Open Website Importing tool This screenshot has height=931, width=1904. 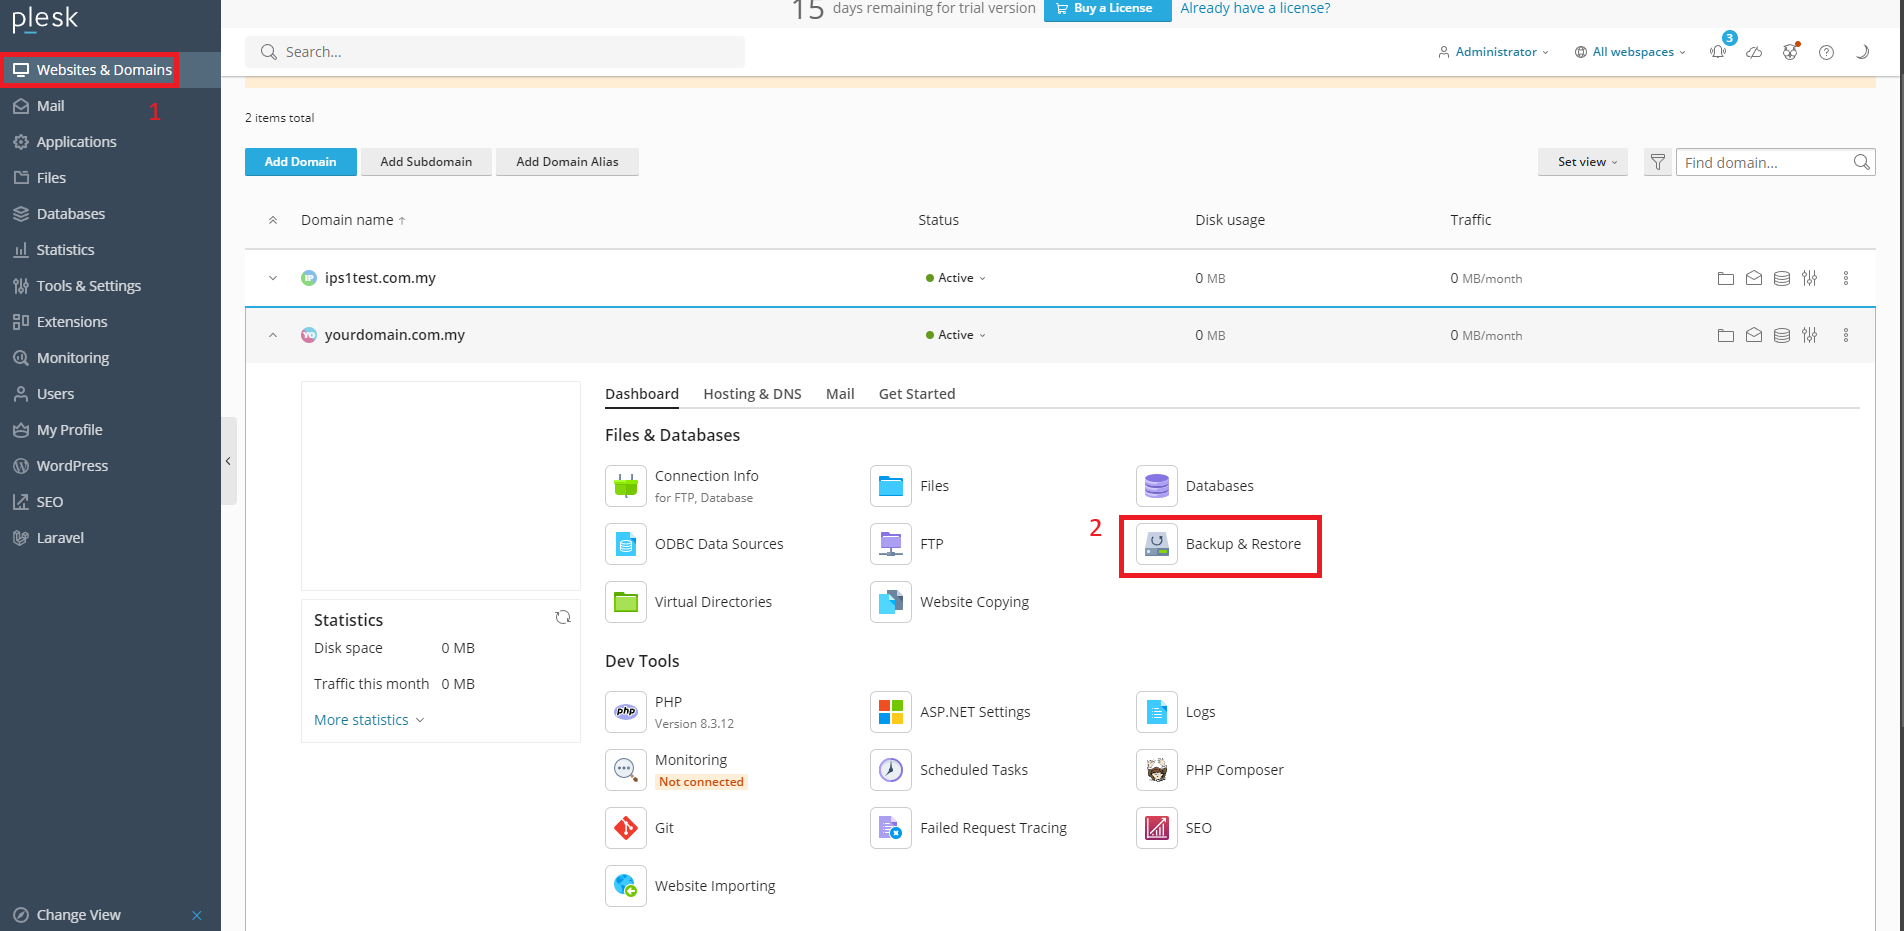point(714,886)
